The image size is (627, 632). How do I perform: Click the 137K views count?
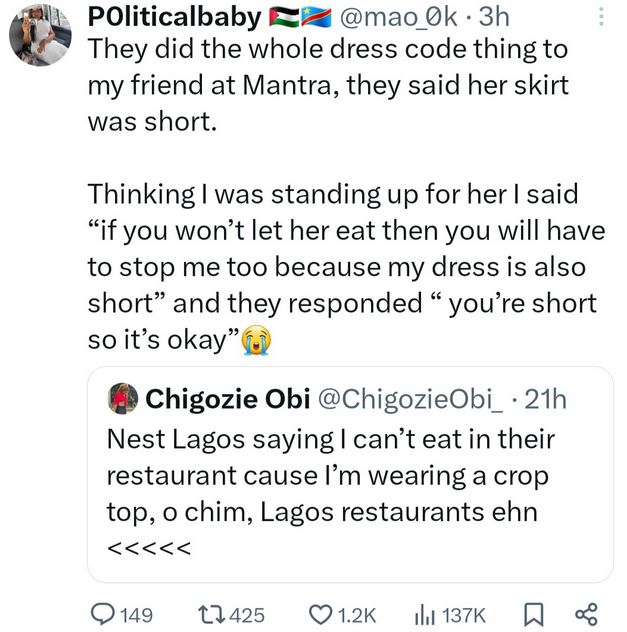point(463,615)
